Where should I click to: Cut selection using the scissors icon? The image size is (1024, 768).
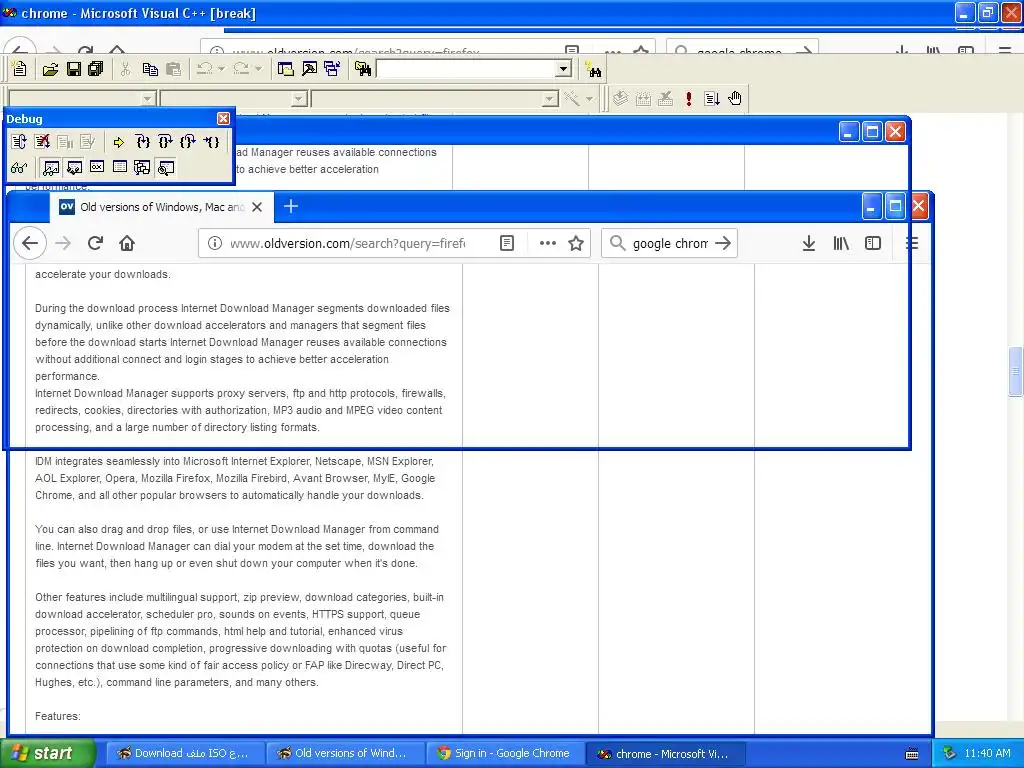coord(125,69)
